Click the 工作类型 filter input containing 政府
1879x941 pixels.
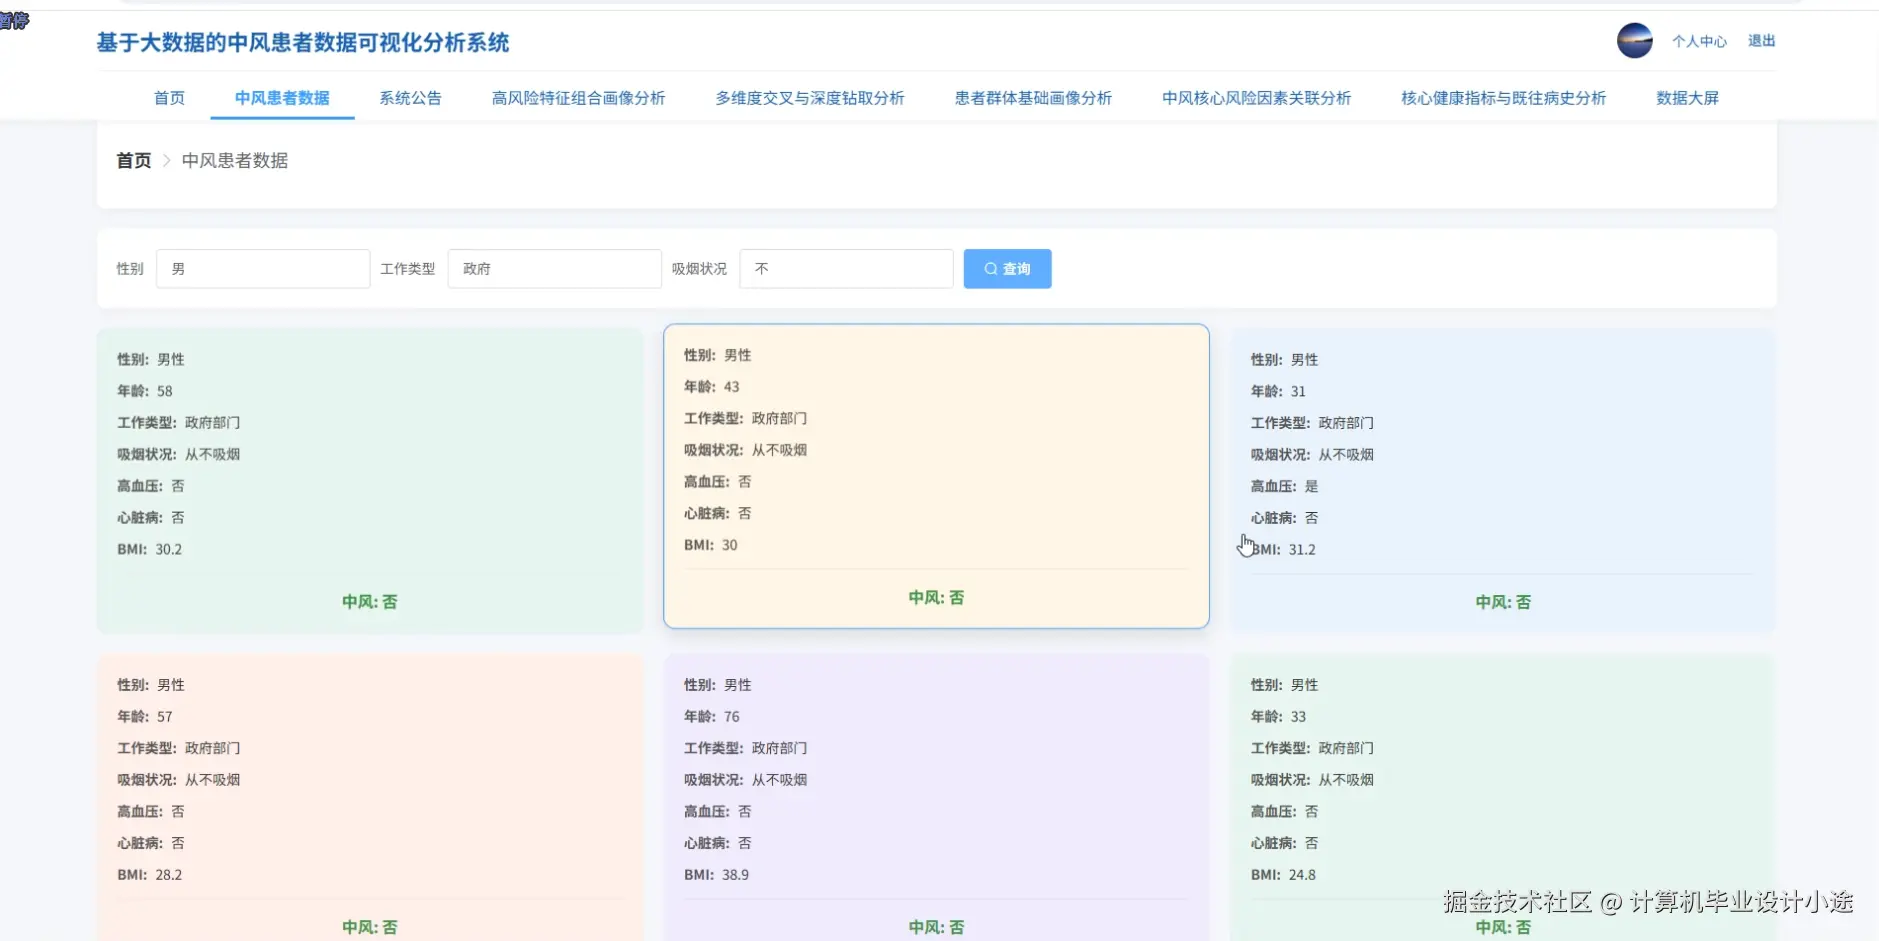(554, 268)
